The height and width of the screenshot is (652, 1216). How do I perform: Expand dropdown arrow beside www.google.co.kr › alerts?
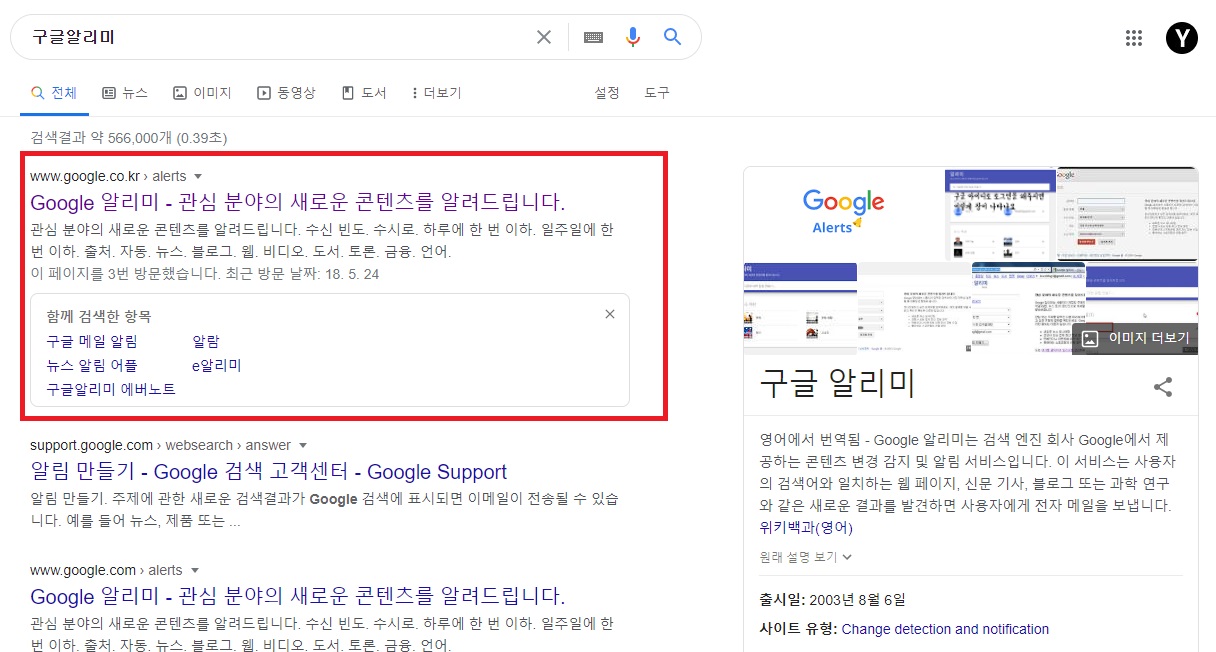[x=198, y=177]
